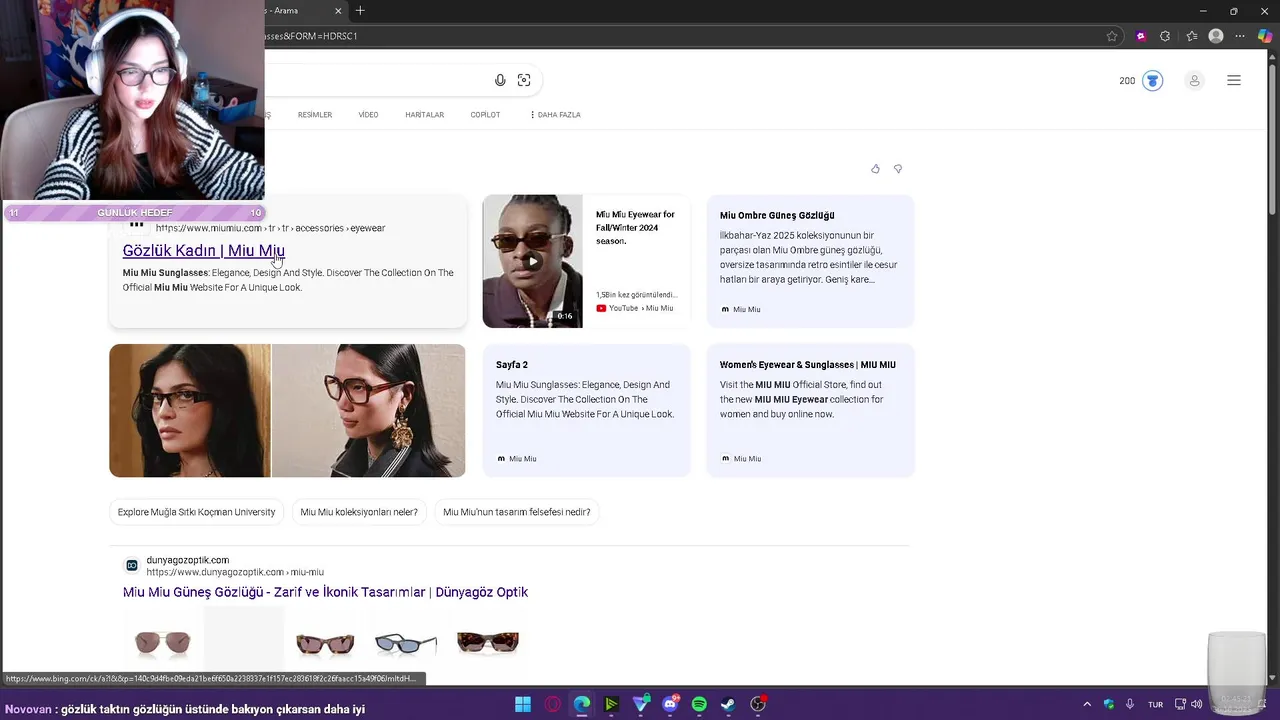Open Sayfa 2 result card

point(586,410)
